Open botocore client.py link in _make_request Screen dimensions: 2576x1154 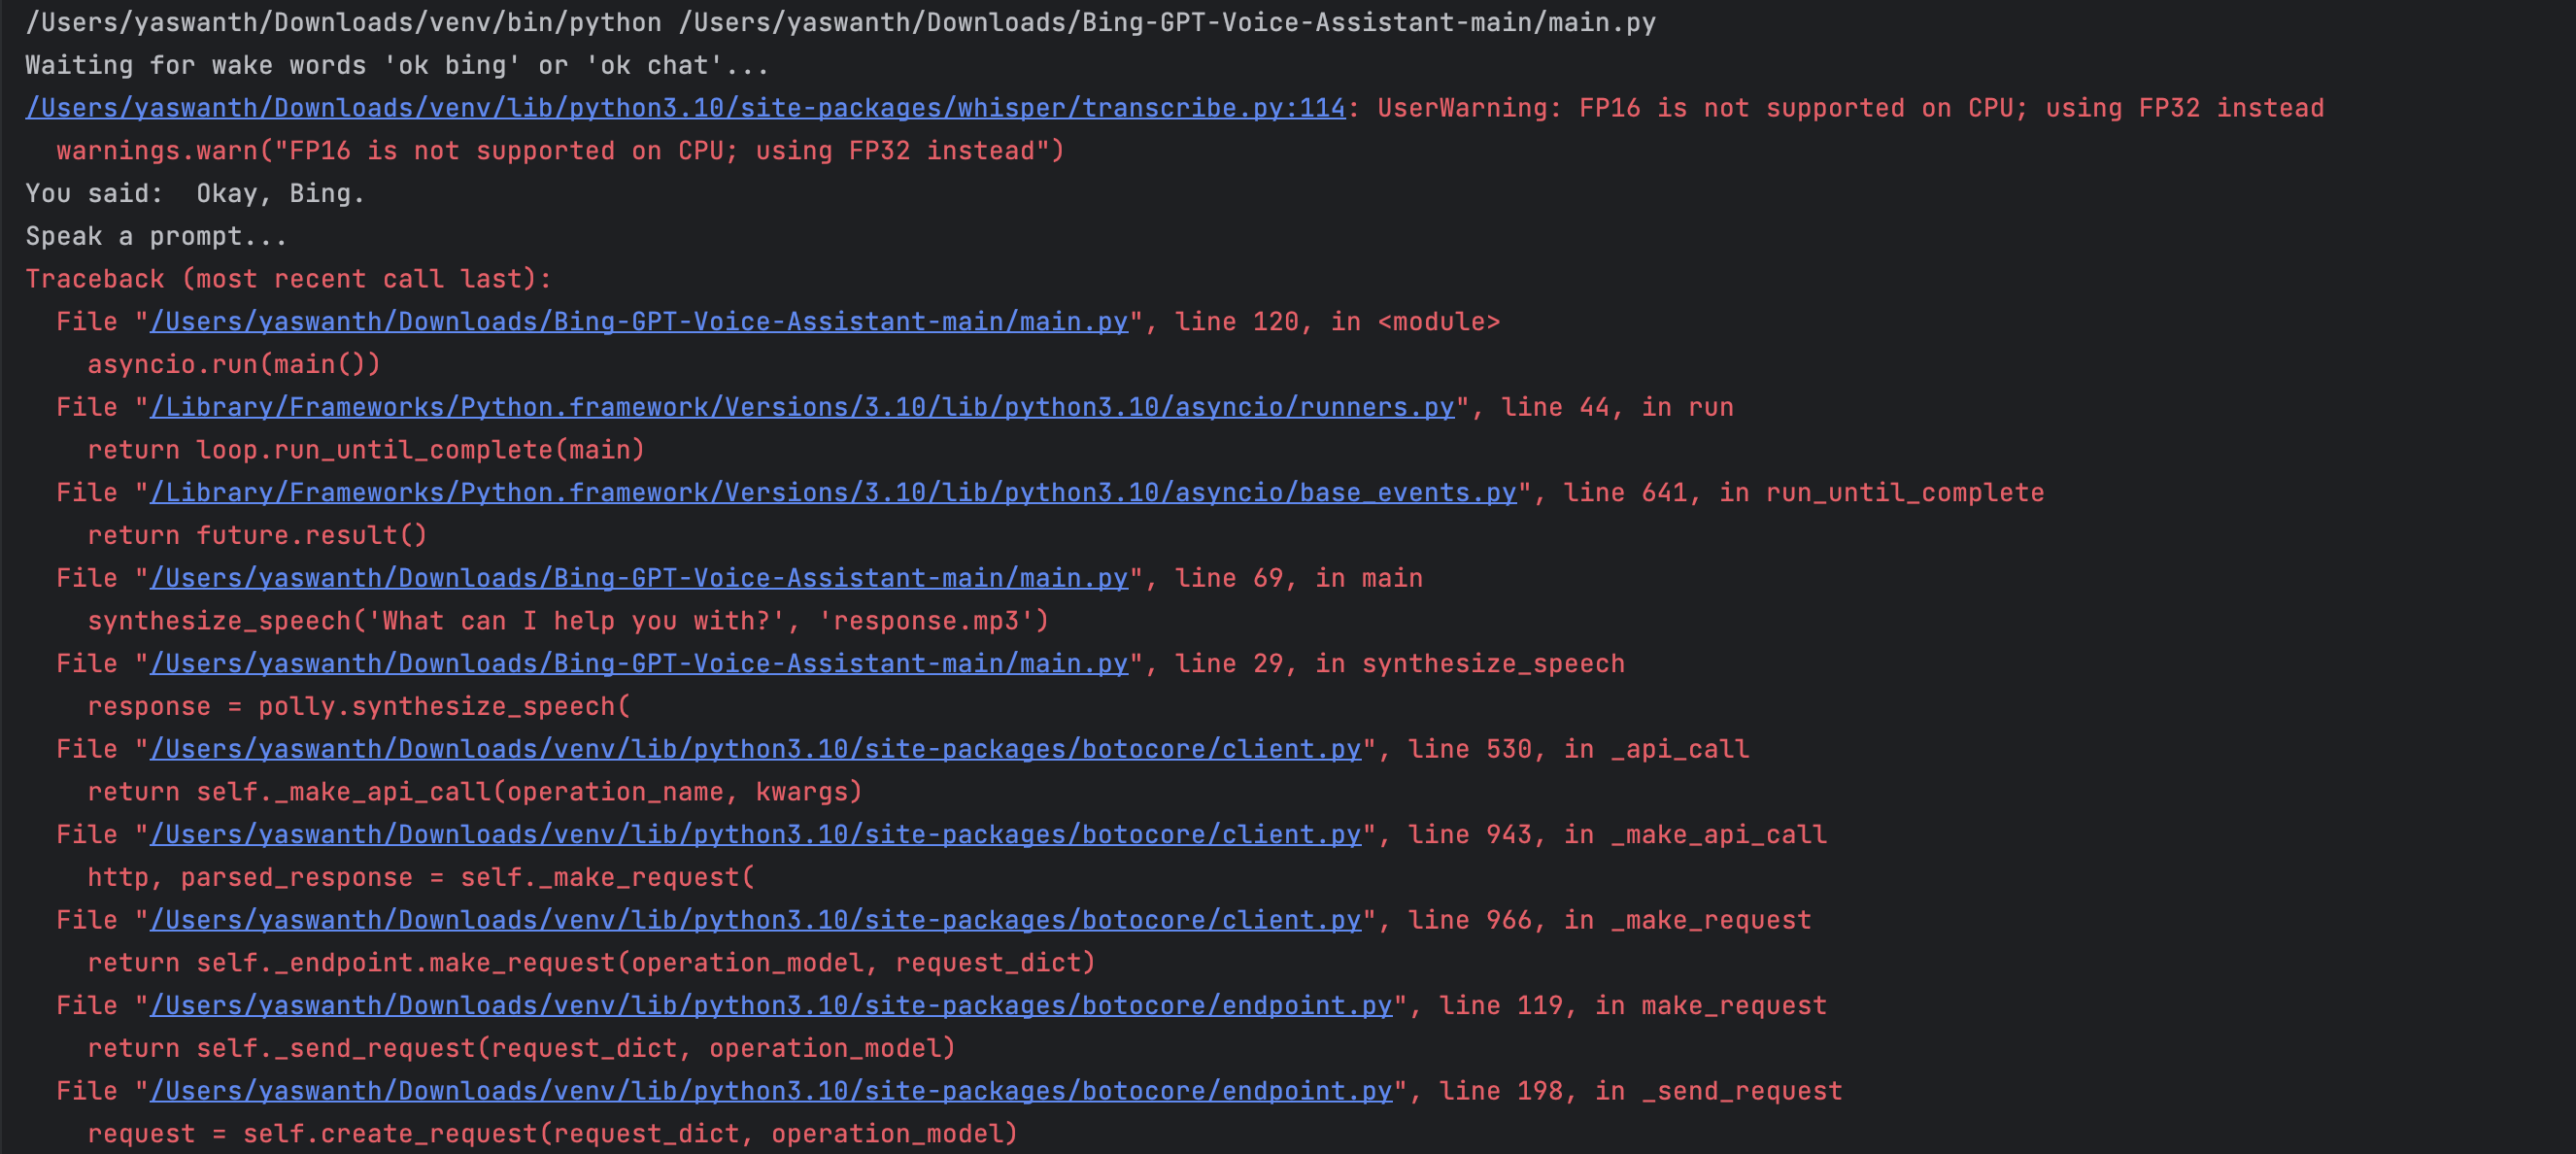pyautogui.click(x=755, y=919)
